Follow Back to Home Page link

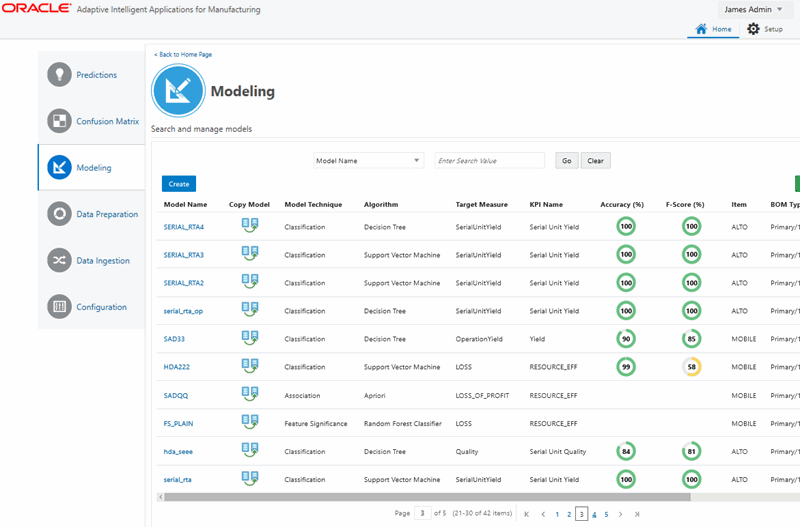tap(183, 54)
